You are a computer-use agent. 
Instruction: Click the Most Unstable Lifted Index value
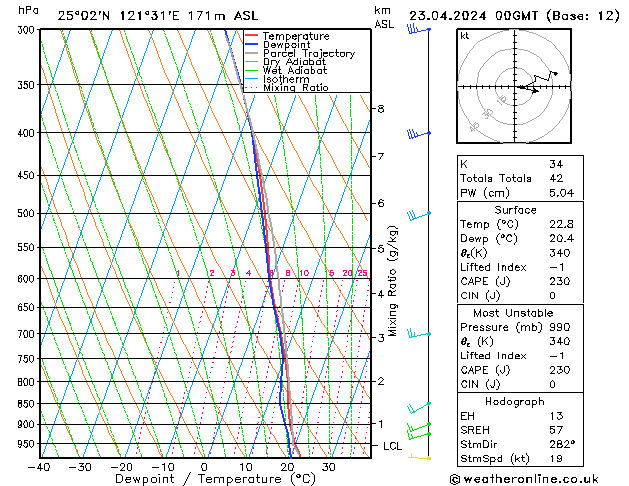click(x=557, y=356)
